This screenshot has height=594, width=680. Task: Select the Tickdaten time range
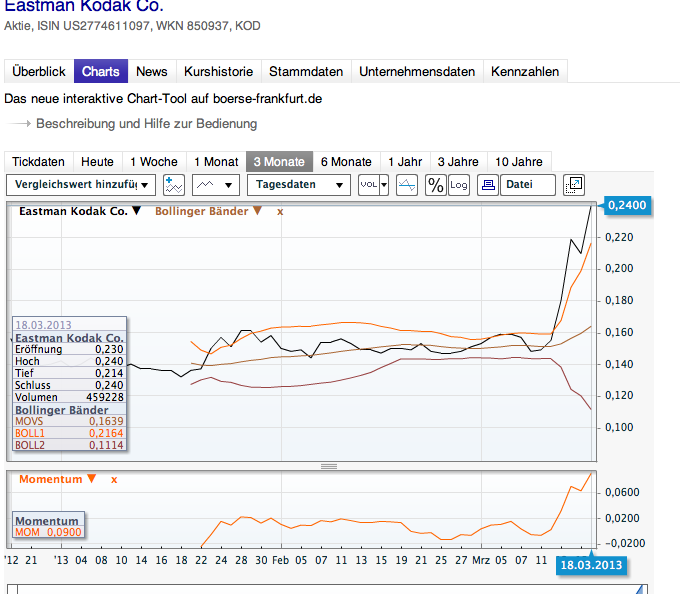click(x=39, y=162)
